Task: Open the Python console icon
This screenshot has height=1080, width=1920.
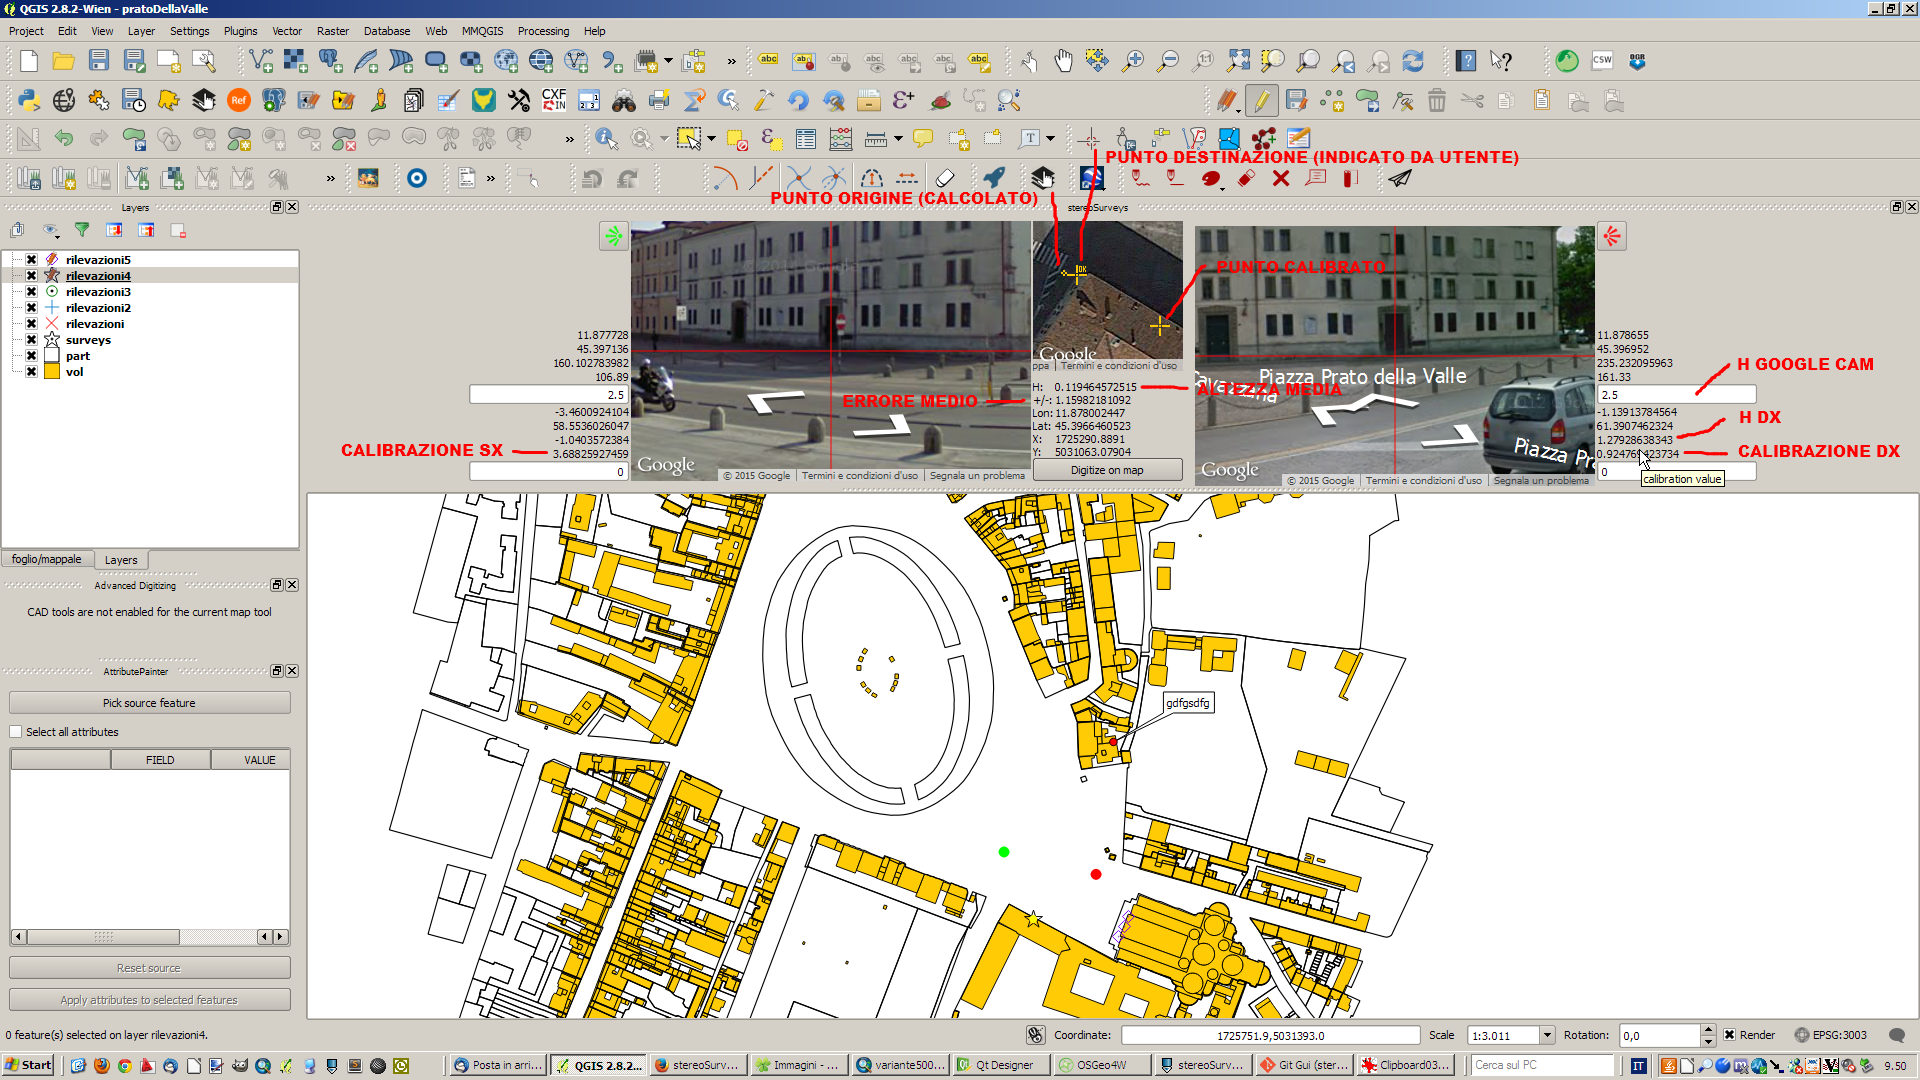Action: pos(29,100)
